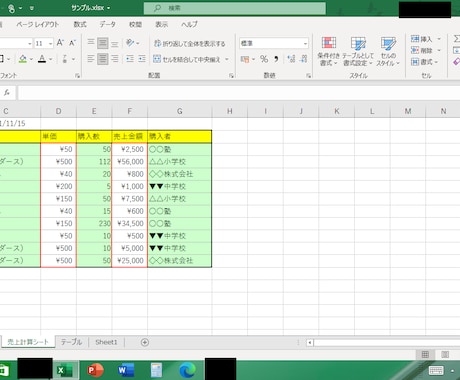Toggle center horizontal alignment
The height and width of the screenshot is (380, 460).
103,59
